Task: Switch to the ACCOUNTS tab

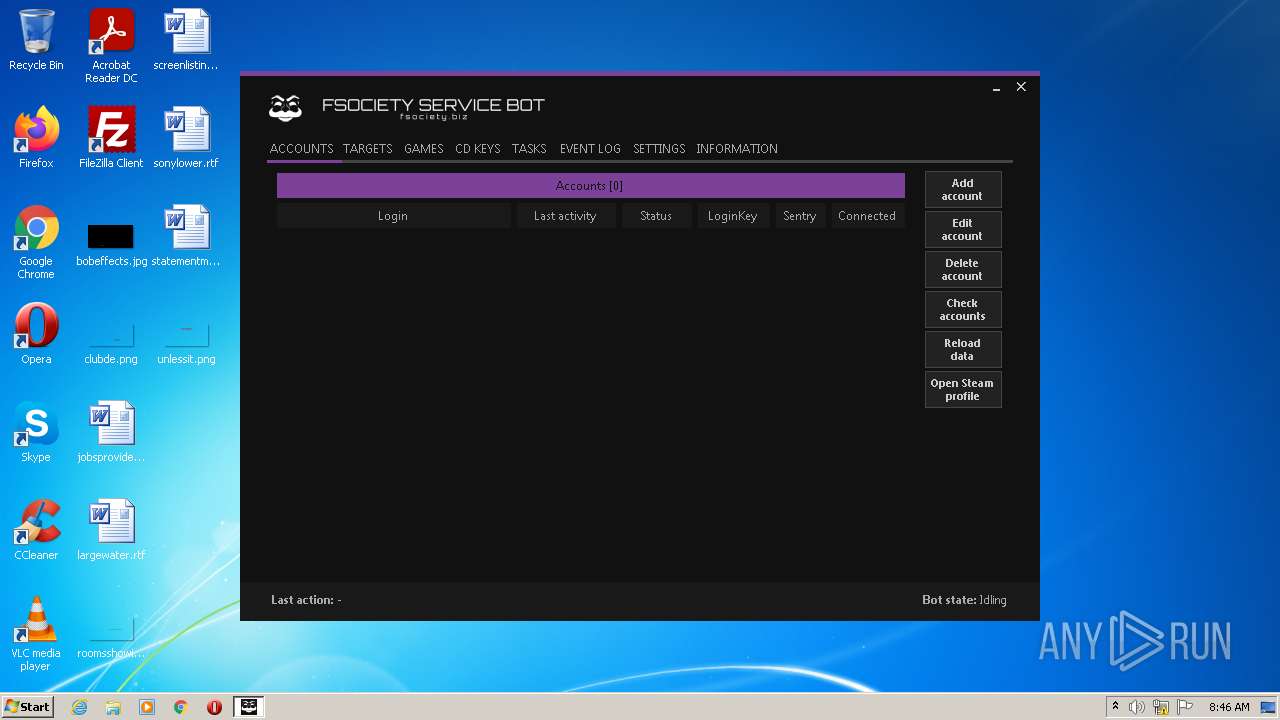Action: (x=301, y=149)
